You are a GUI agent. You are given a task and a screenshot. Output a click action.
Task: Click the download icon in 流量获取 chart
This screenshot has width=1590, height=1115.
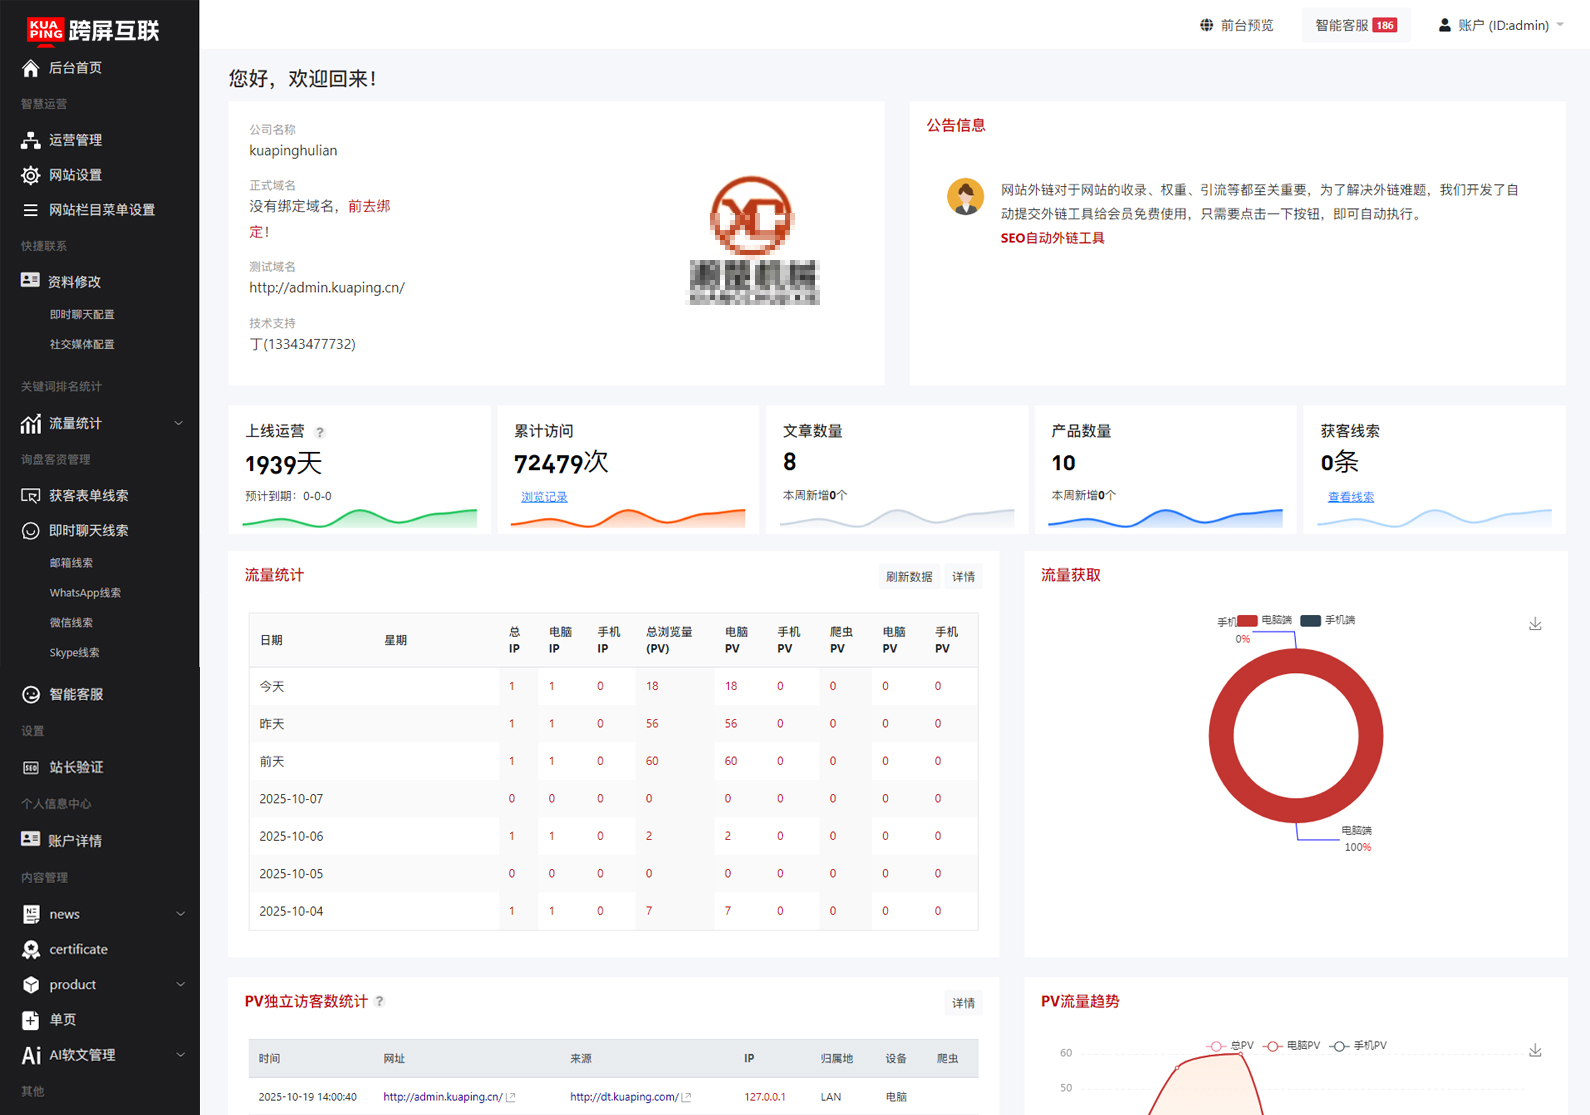[1535, 624]
